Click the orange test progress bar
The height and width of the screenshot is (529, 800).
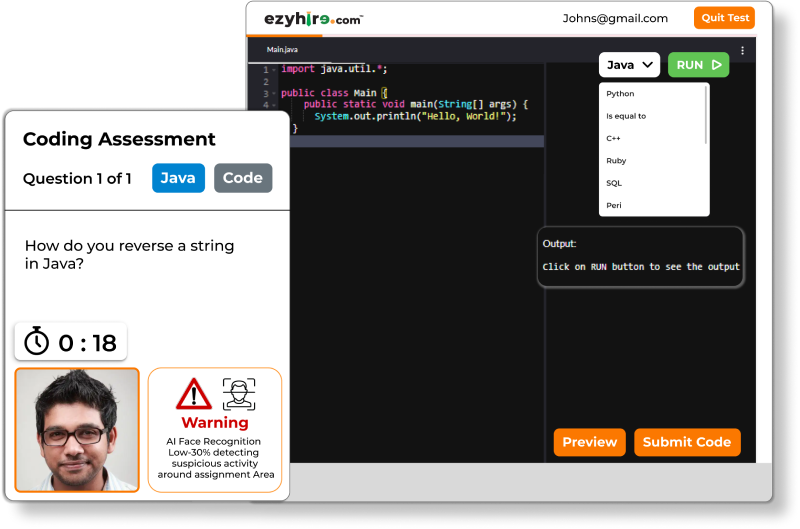[x=284, y=36]
